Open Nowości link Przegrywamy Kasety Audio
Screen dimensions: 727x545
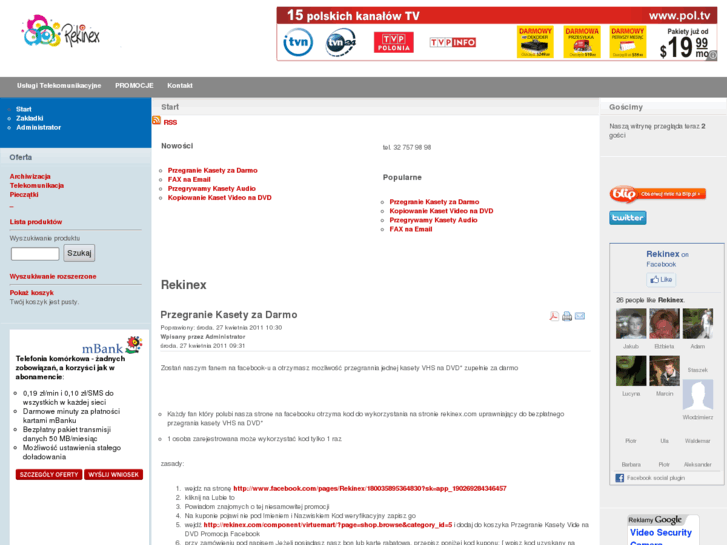point(211,189)
